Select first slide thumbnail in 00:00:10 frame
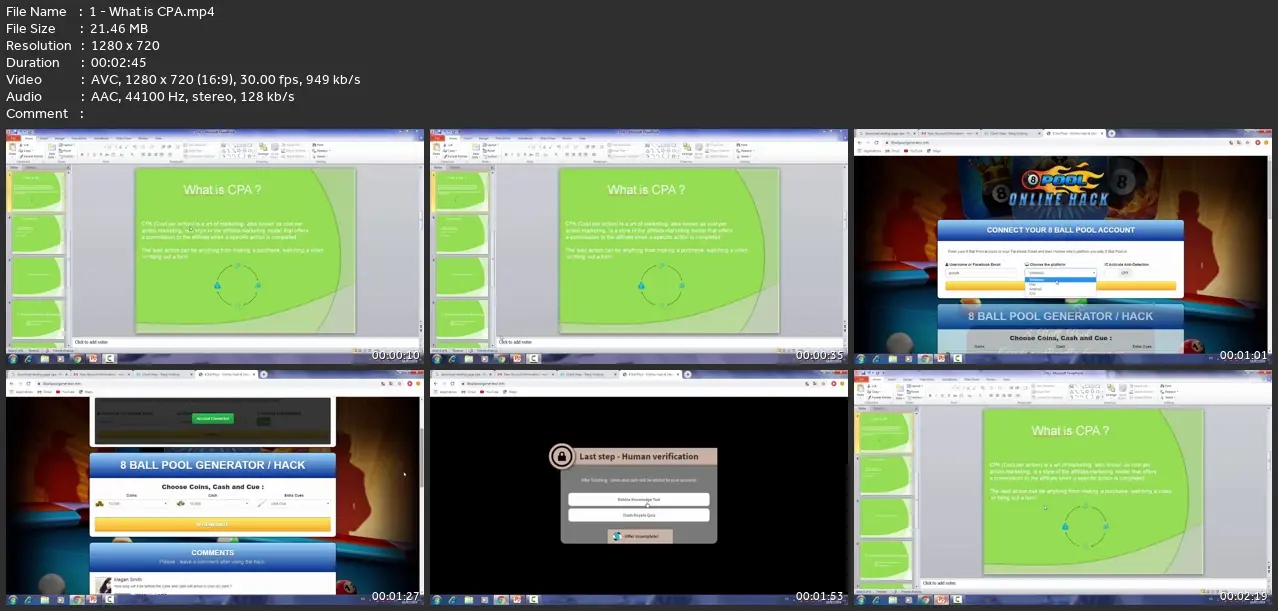This screenshot has width=1278, height=611. [38, 191]
